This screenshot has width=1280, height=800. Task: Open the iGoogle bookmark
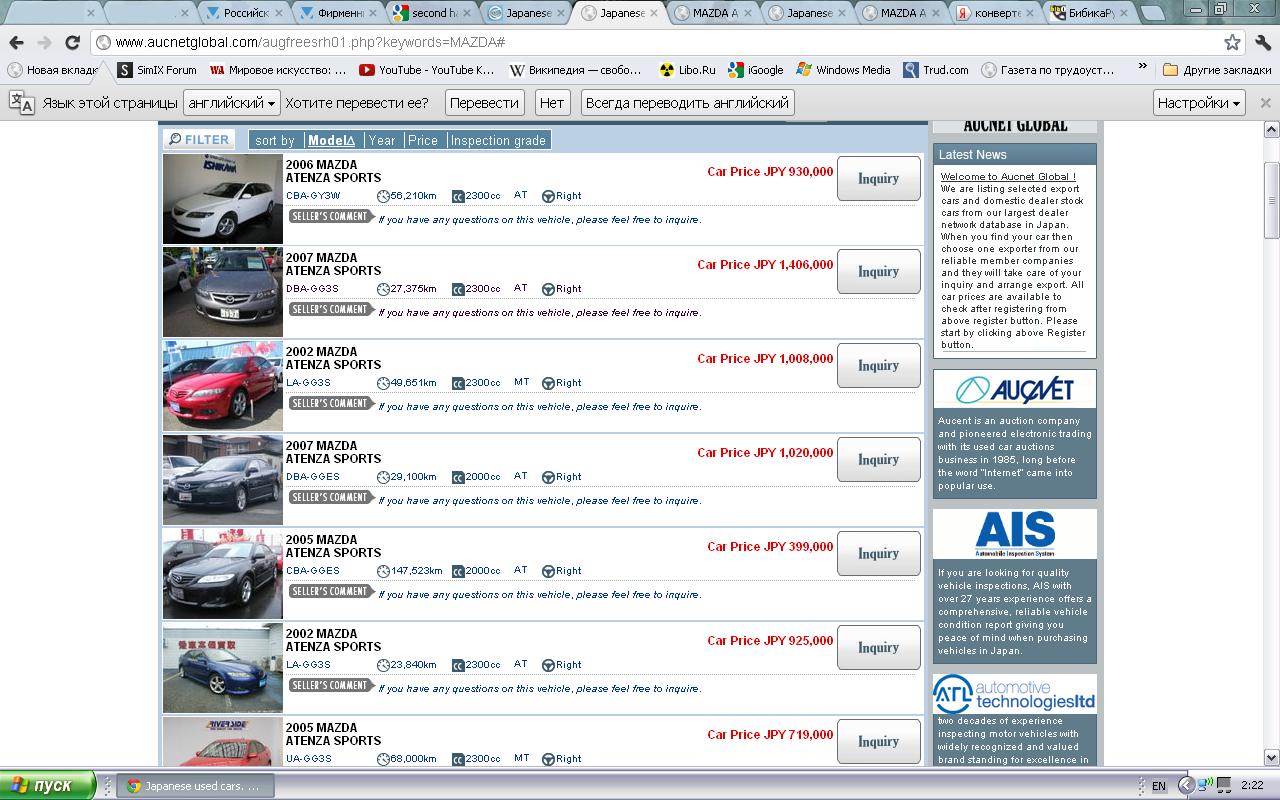(x=756, y=70)
